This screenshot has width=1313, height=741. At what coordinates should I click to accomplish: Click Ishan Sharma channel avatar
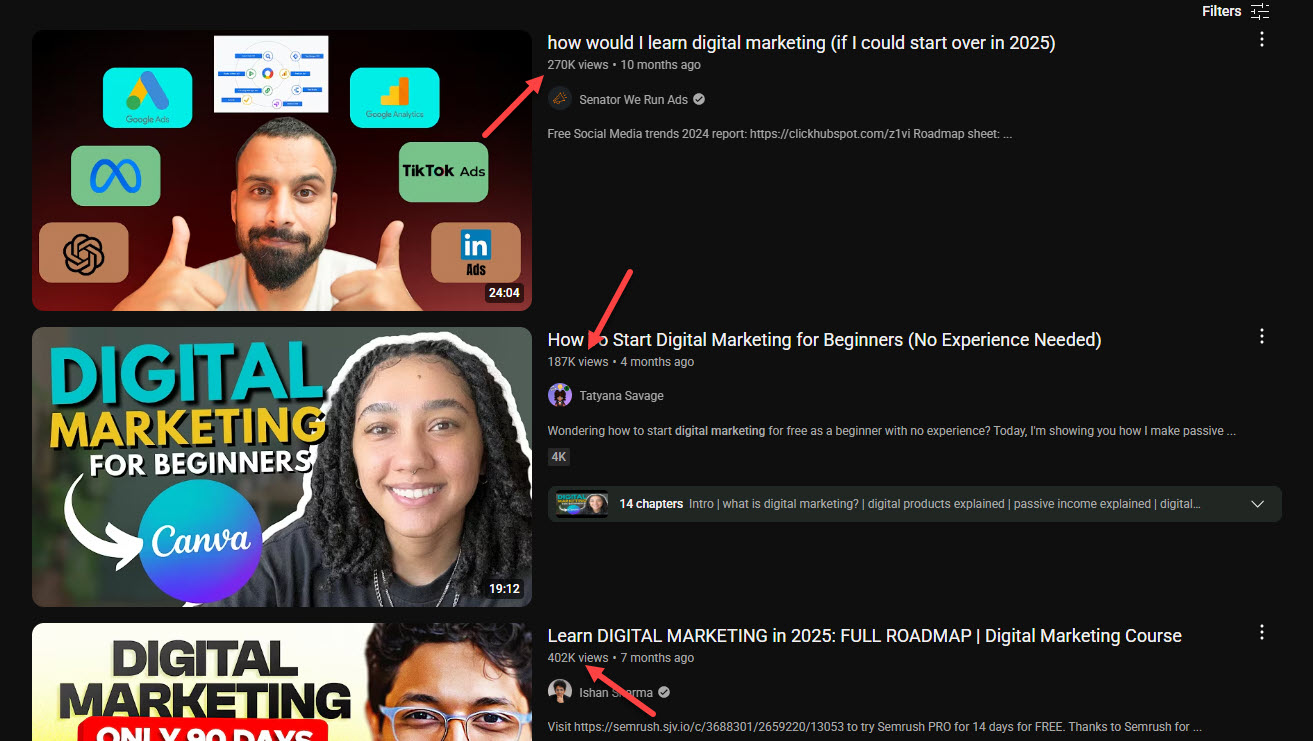pyautogui.click(x=560, y=691)
